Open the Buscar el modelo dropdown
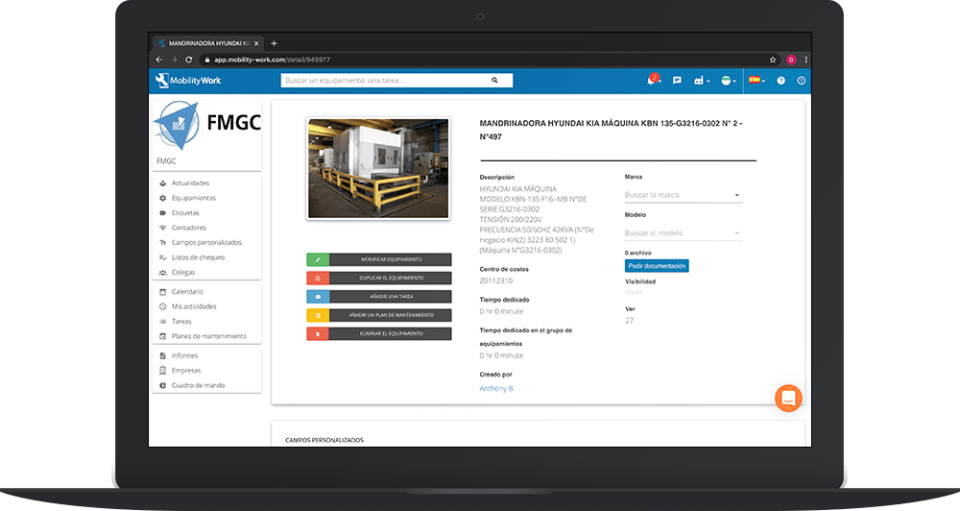Screen dimensions: 960x511 click(x=683, y=233)
